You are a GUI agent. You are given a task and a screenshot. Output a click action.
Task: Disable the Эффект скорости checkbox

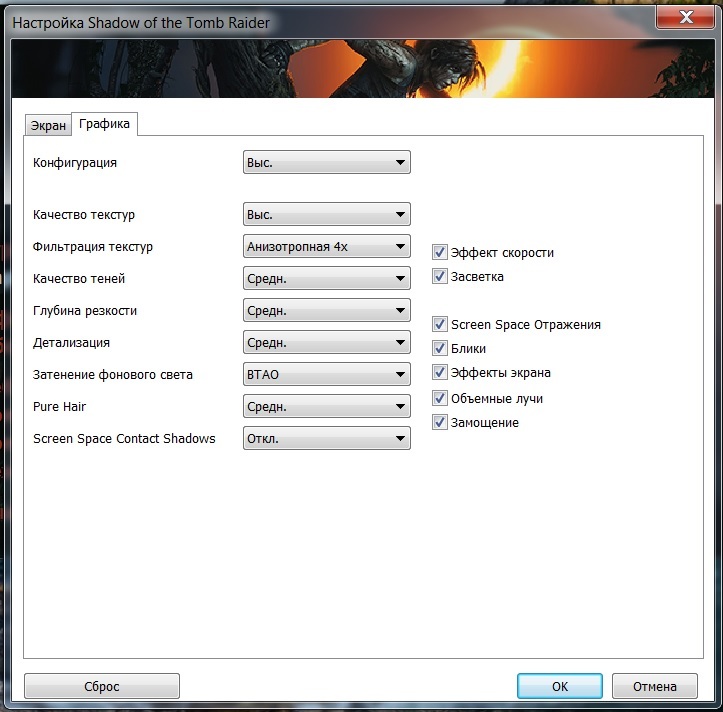click(x=440, y=253)
